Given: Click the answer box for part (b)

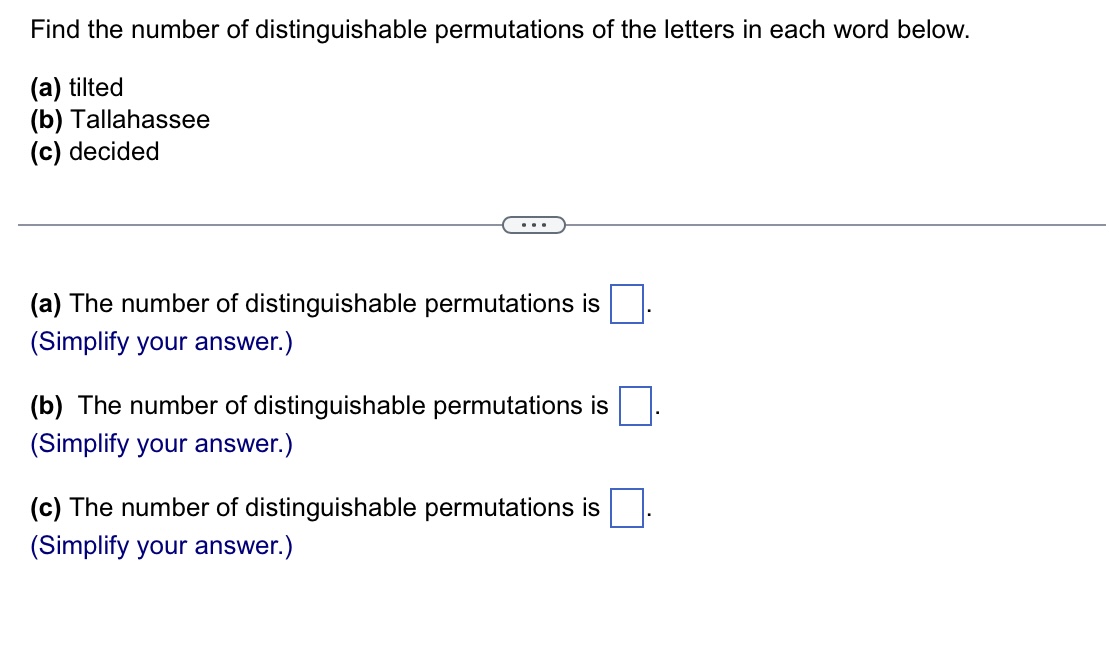Looking at the screenshot, I should pyautogui.click(x=636, y=407).
